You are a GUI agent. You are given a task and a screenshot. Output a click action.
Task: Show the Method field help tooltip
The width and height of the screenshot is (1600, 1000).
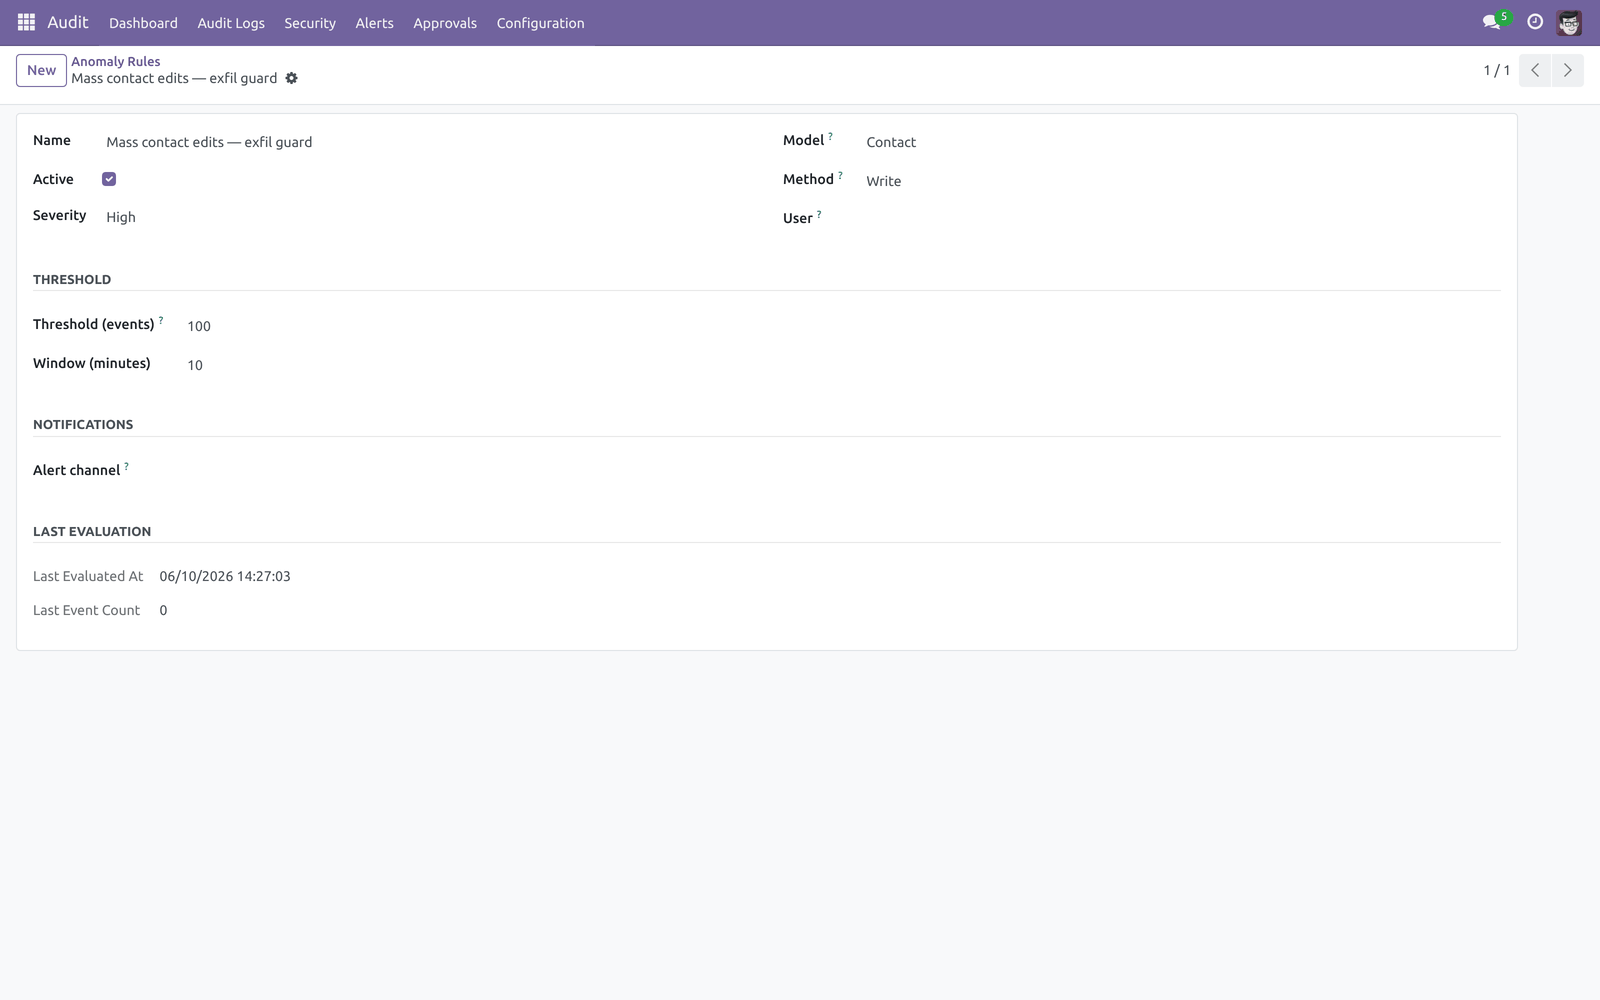click(840, 175)
